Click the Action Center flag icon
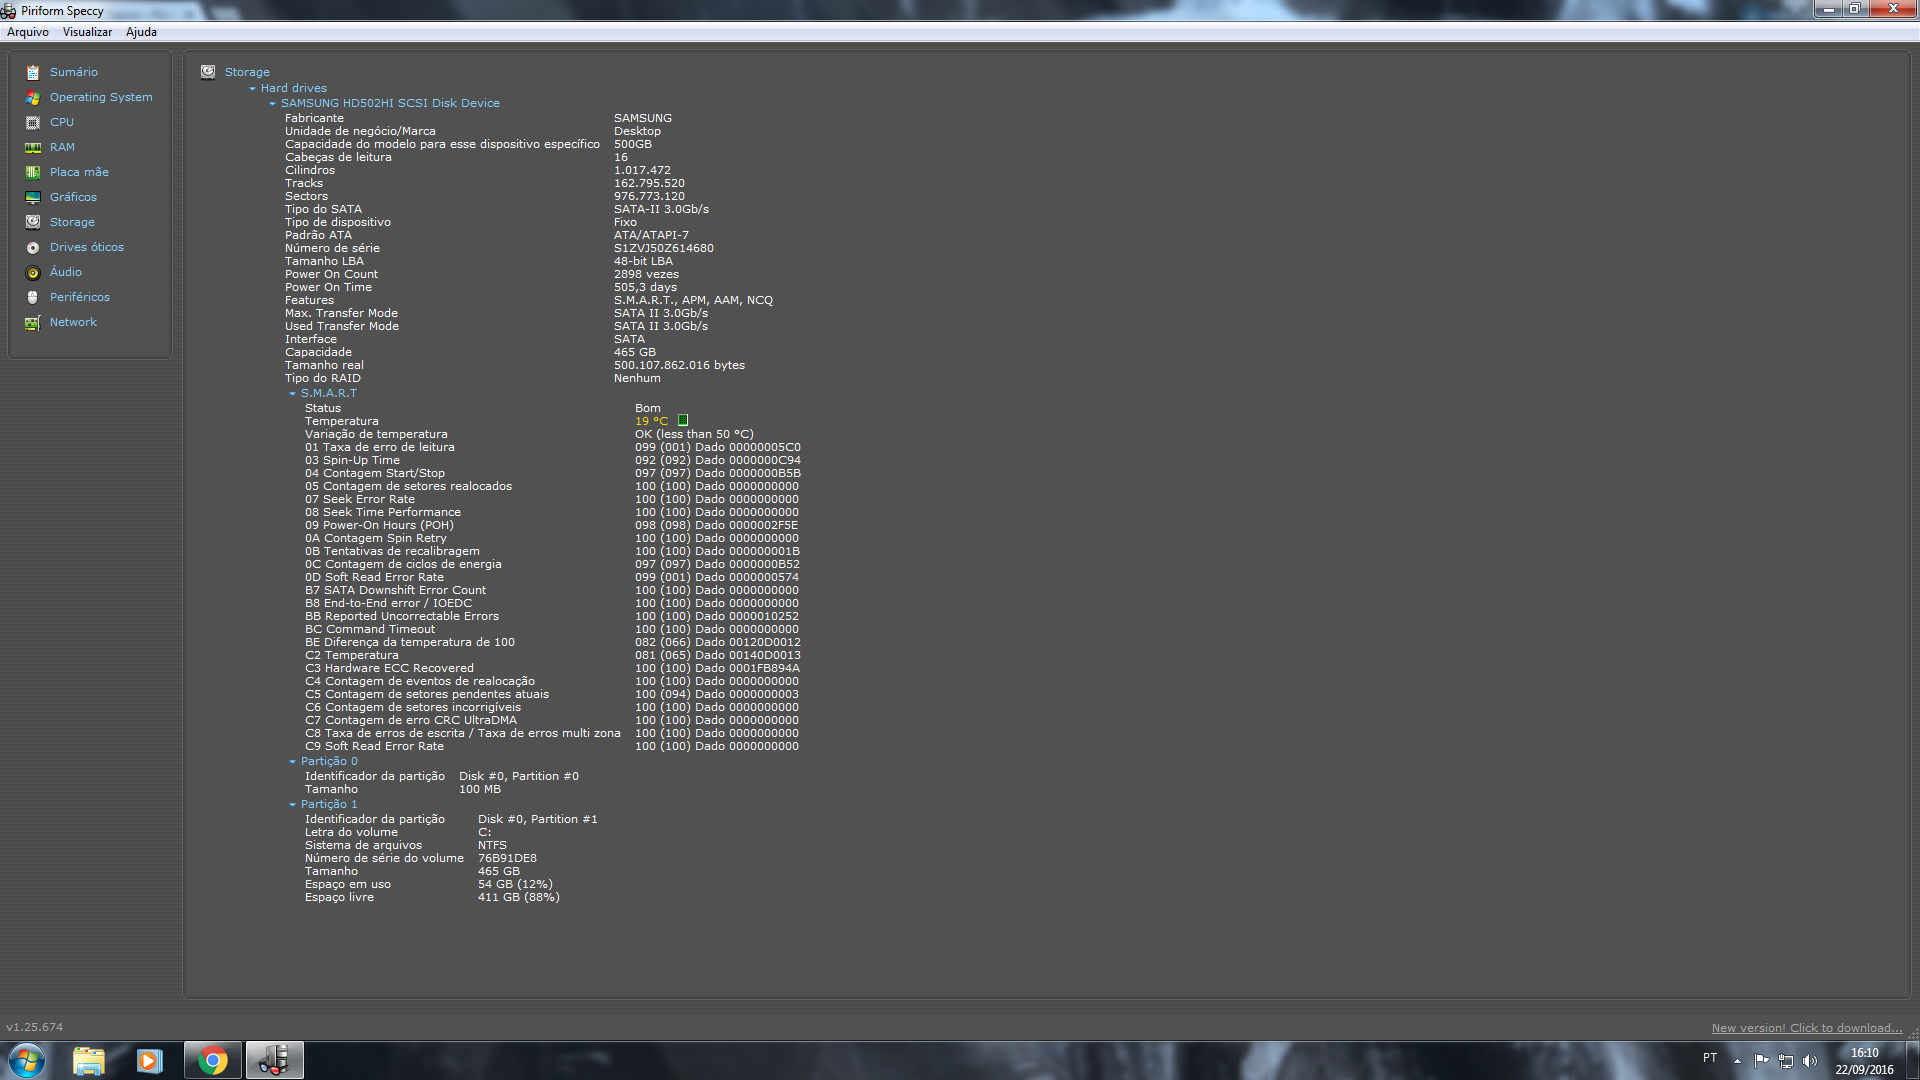Image resolution: width=1920 pixels, height=1080 pixels. pos(1762,1061)
